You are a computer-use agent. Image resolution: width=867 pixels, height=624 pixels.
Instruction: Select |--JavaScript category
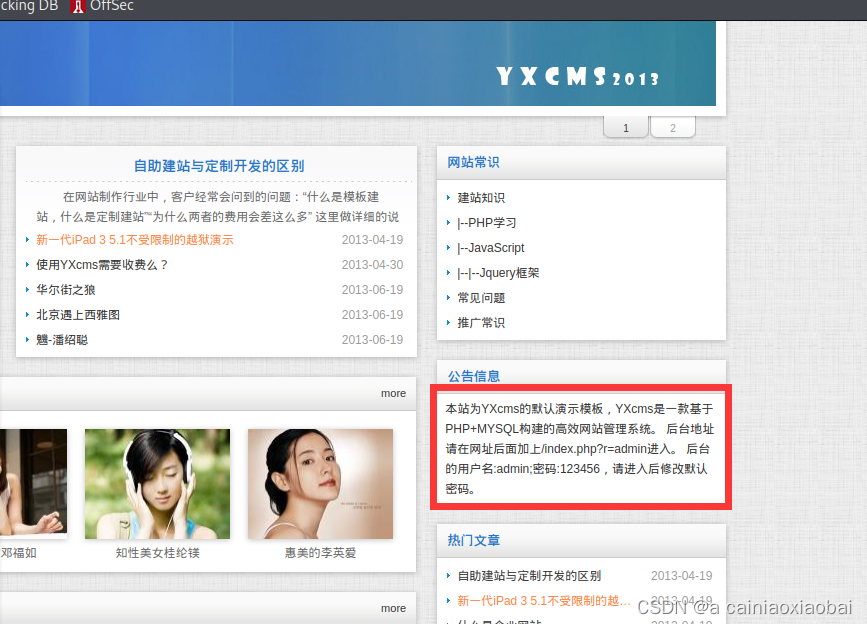(x=490, y=248)
